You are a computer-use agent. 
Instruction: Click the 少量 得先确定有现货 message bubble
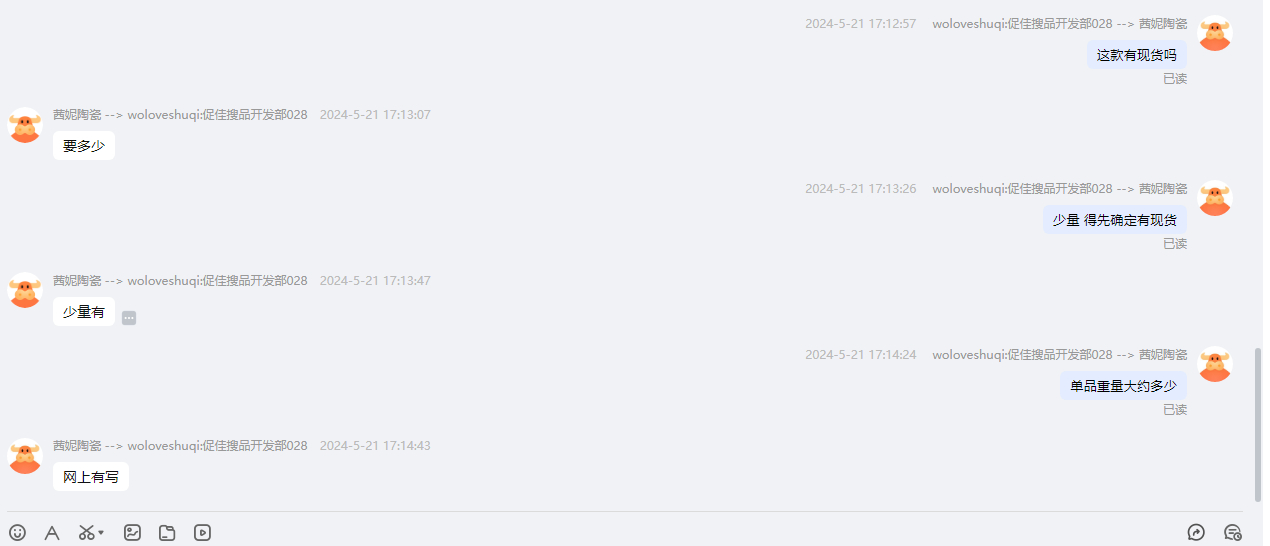click(1115, 220)
